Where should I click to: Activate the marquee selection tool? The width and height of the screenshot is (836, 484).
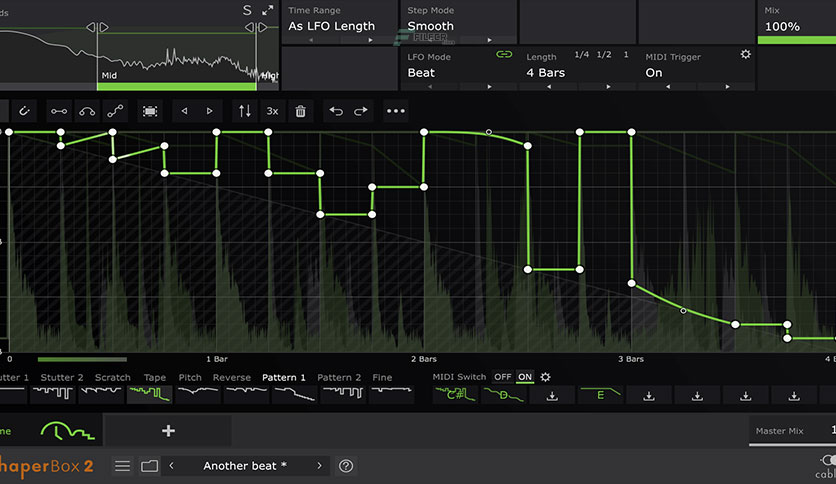click(149, 111)
